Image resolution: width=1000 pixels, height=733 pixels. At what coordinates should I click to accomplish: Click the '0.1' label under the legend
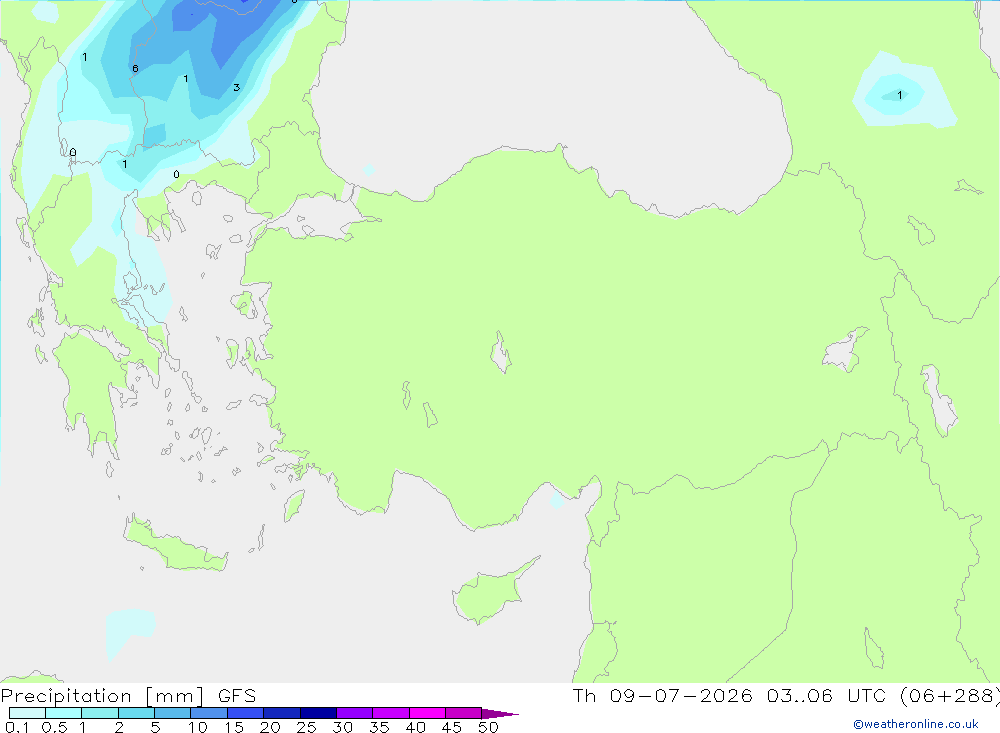click(17, 727)
